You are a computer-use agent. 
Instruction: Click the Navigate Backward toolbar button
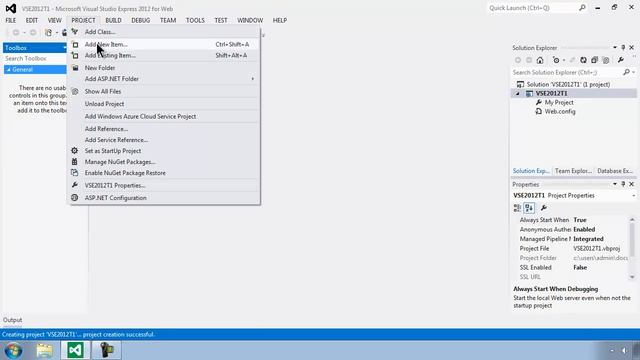tap(16, 33)
